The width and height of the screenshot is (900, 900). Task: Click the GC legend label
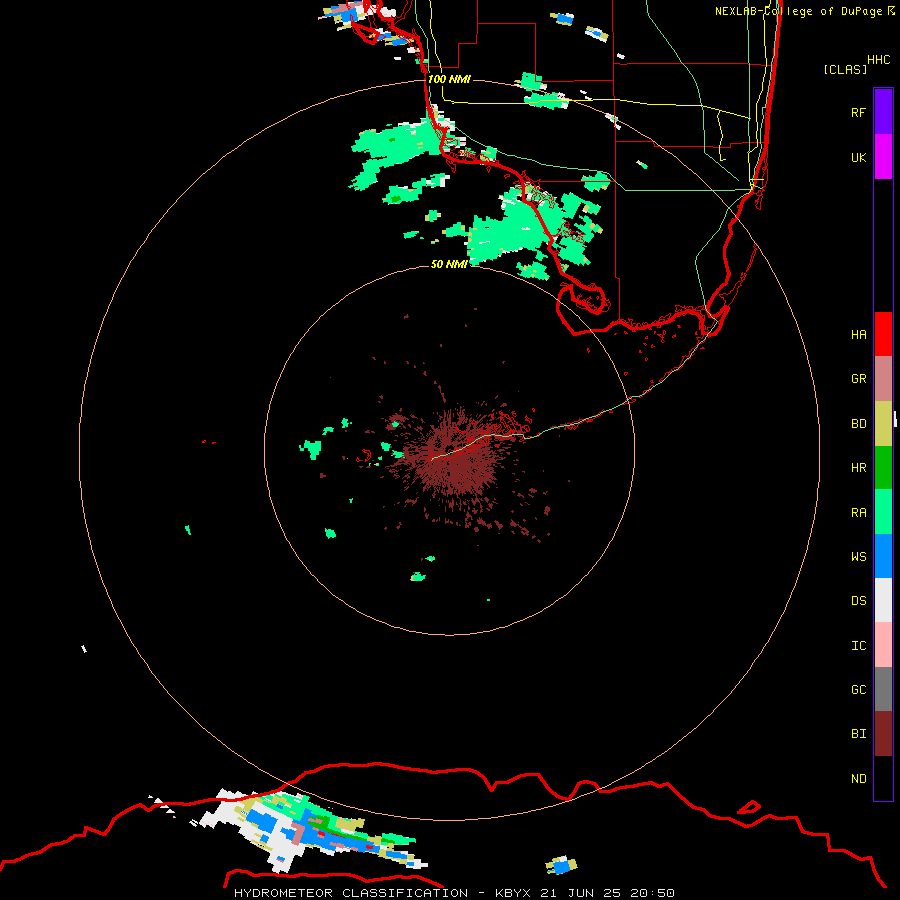coord(858,689)
